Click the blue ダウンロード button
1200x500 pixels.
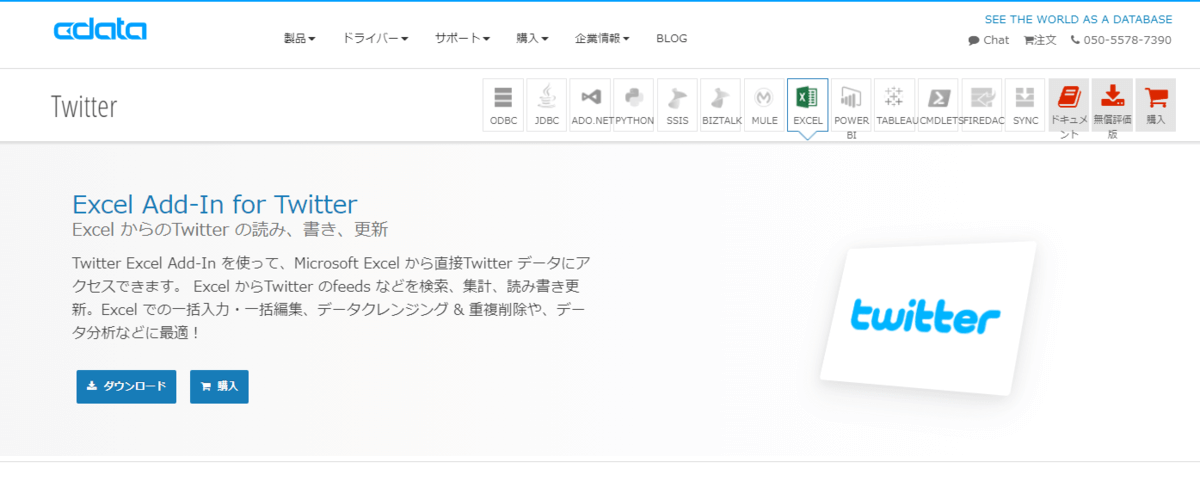coord(127,386)
